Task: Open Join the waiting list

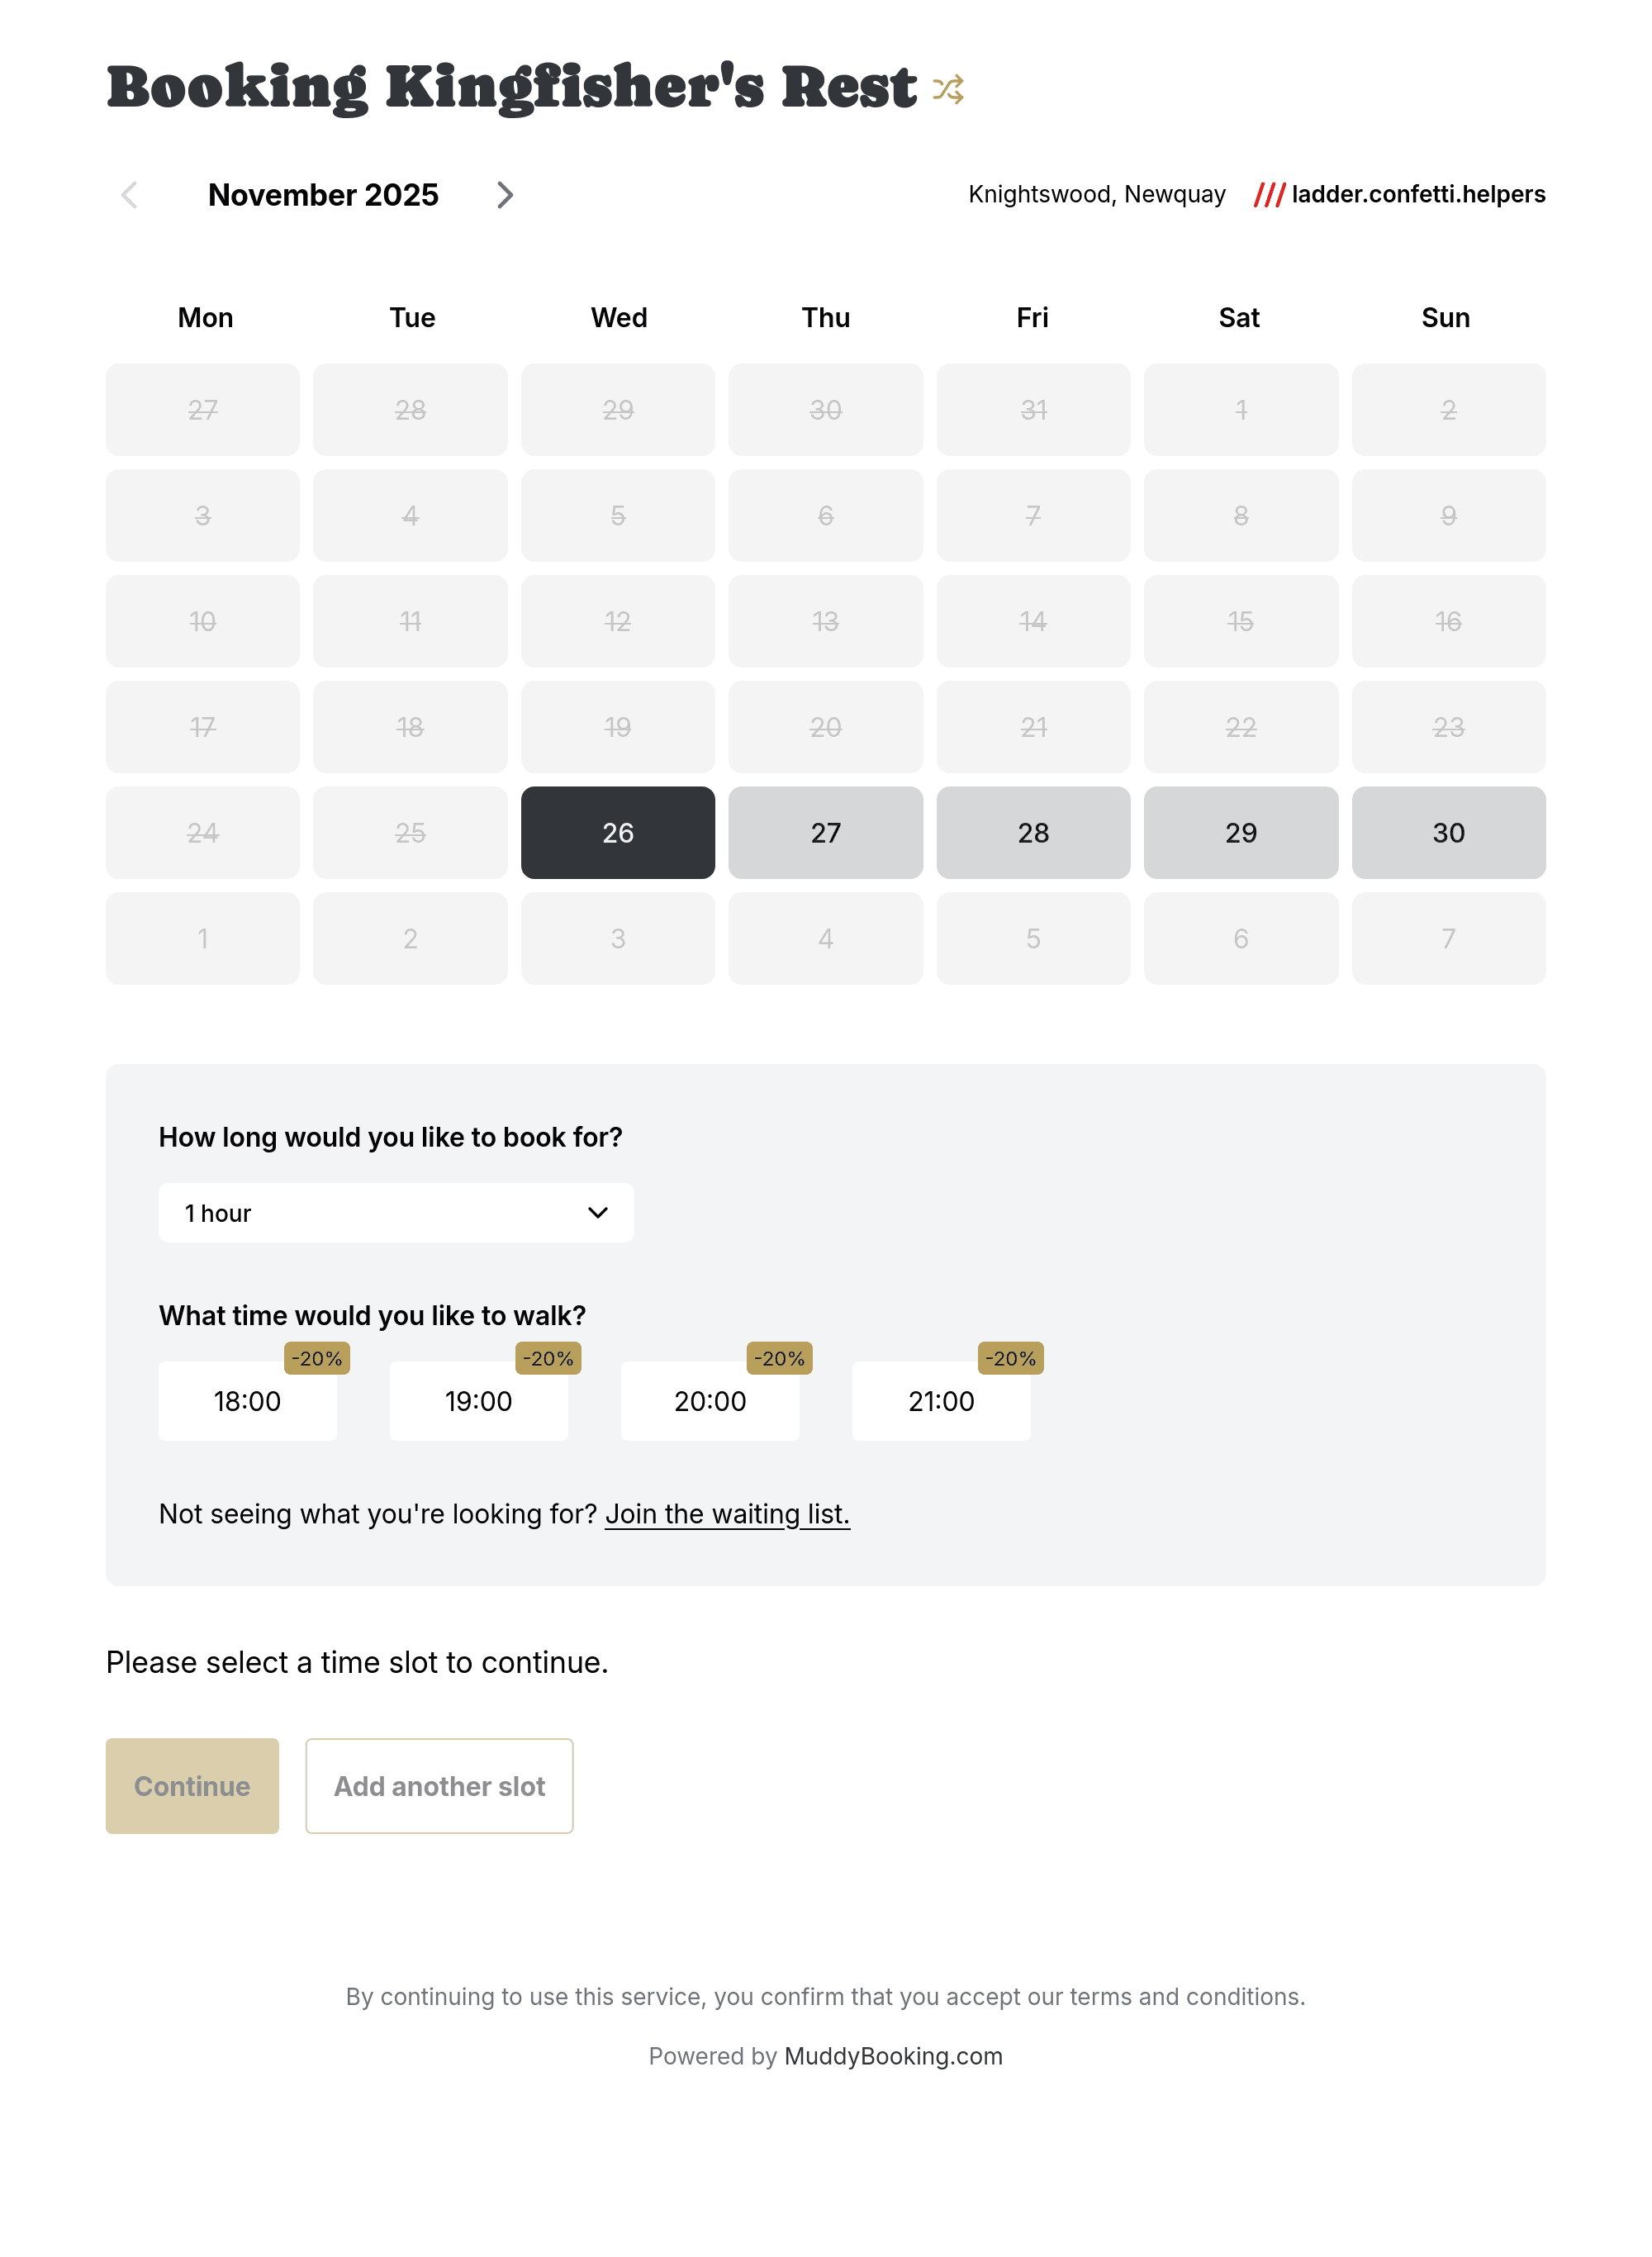Action: [727, 1514]
